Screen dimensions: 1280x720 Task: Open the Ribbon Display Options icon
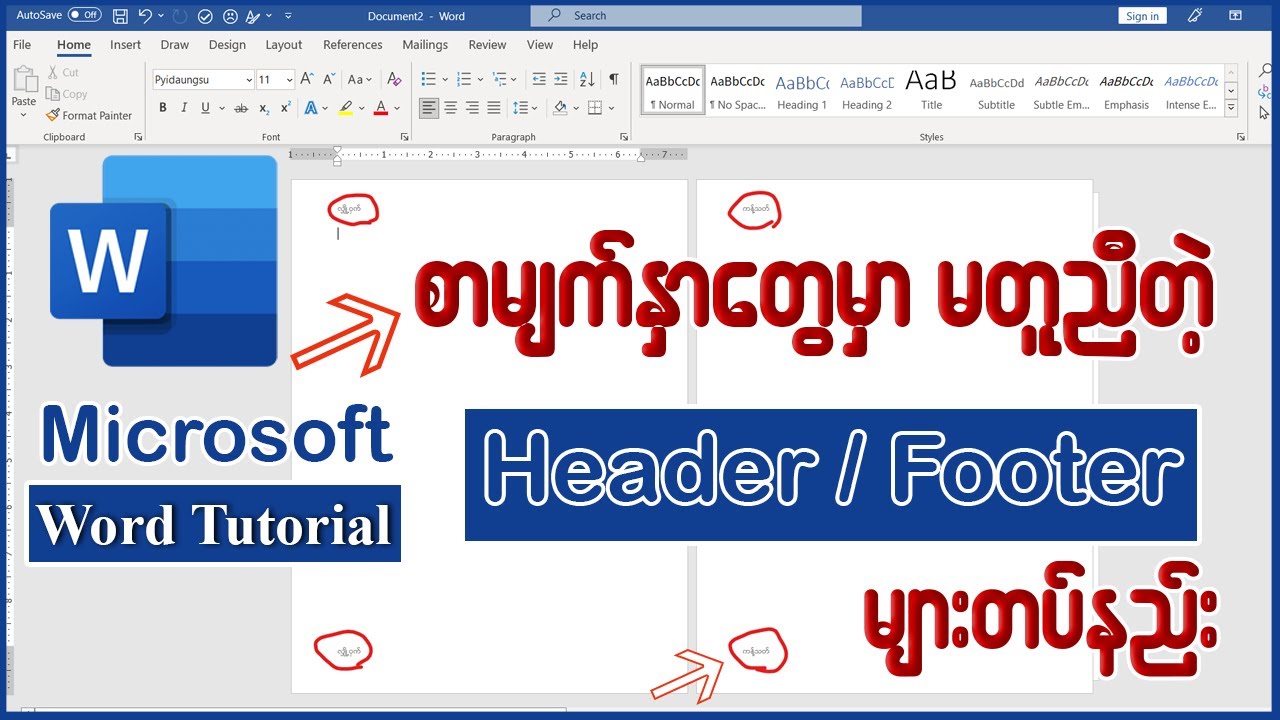[1235, 16]
